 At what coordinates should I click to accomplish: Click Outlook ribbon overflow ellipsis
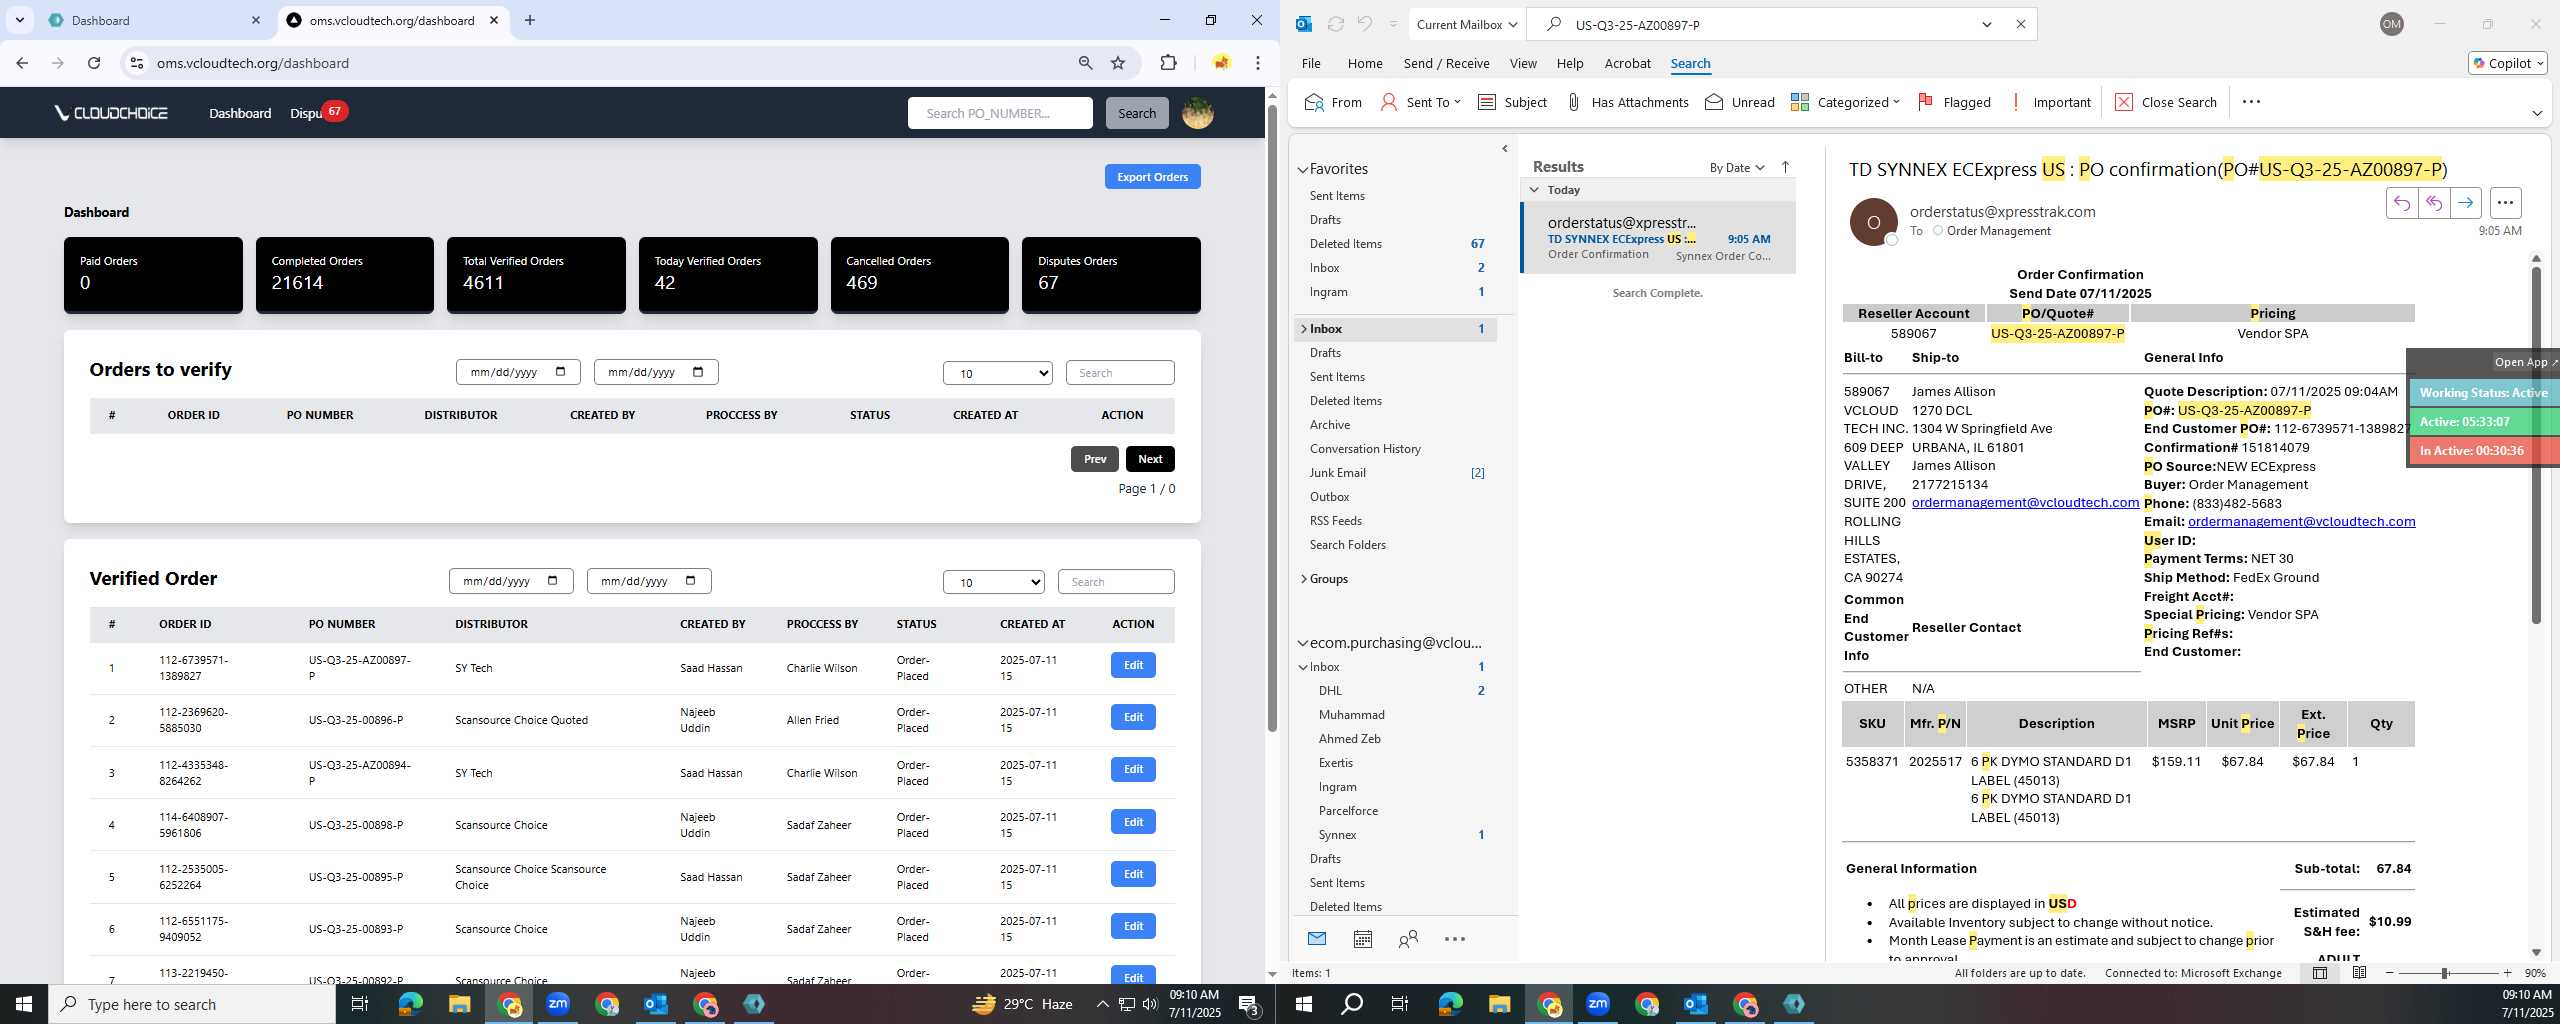pos(2251,102)
